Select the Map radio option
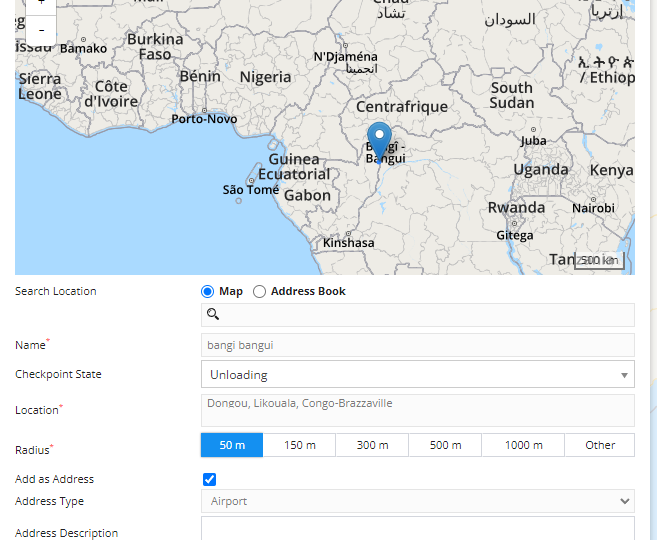 pos(208,291)
